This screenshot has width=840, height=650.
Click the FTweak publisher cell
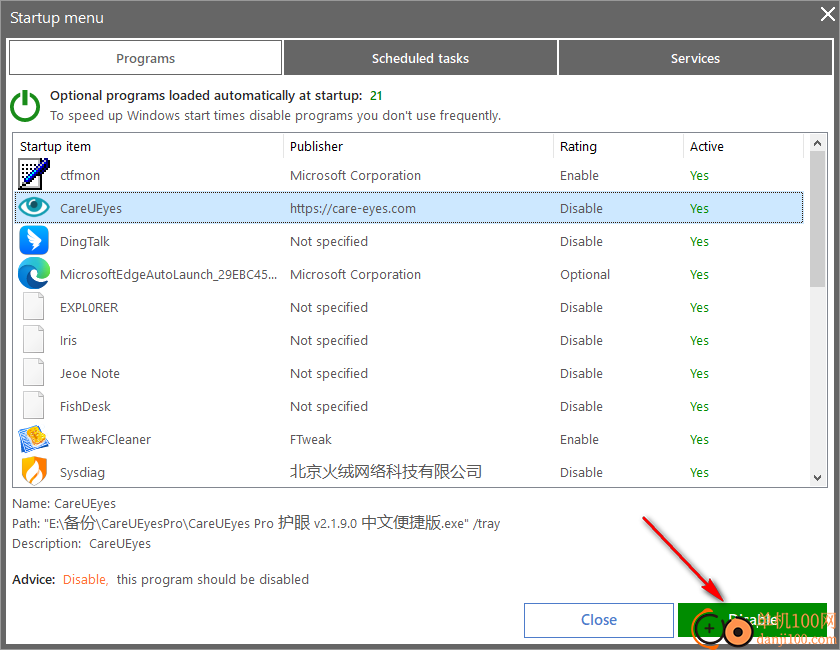click(311, 439)
